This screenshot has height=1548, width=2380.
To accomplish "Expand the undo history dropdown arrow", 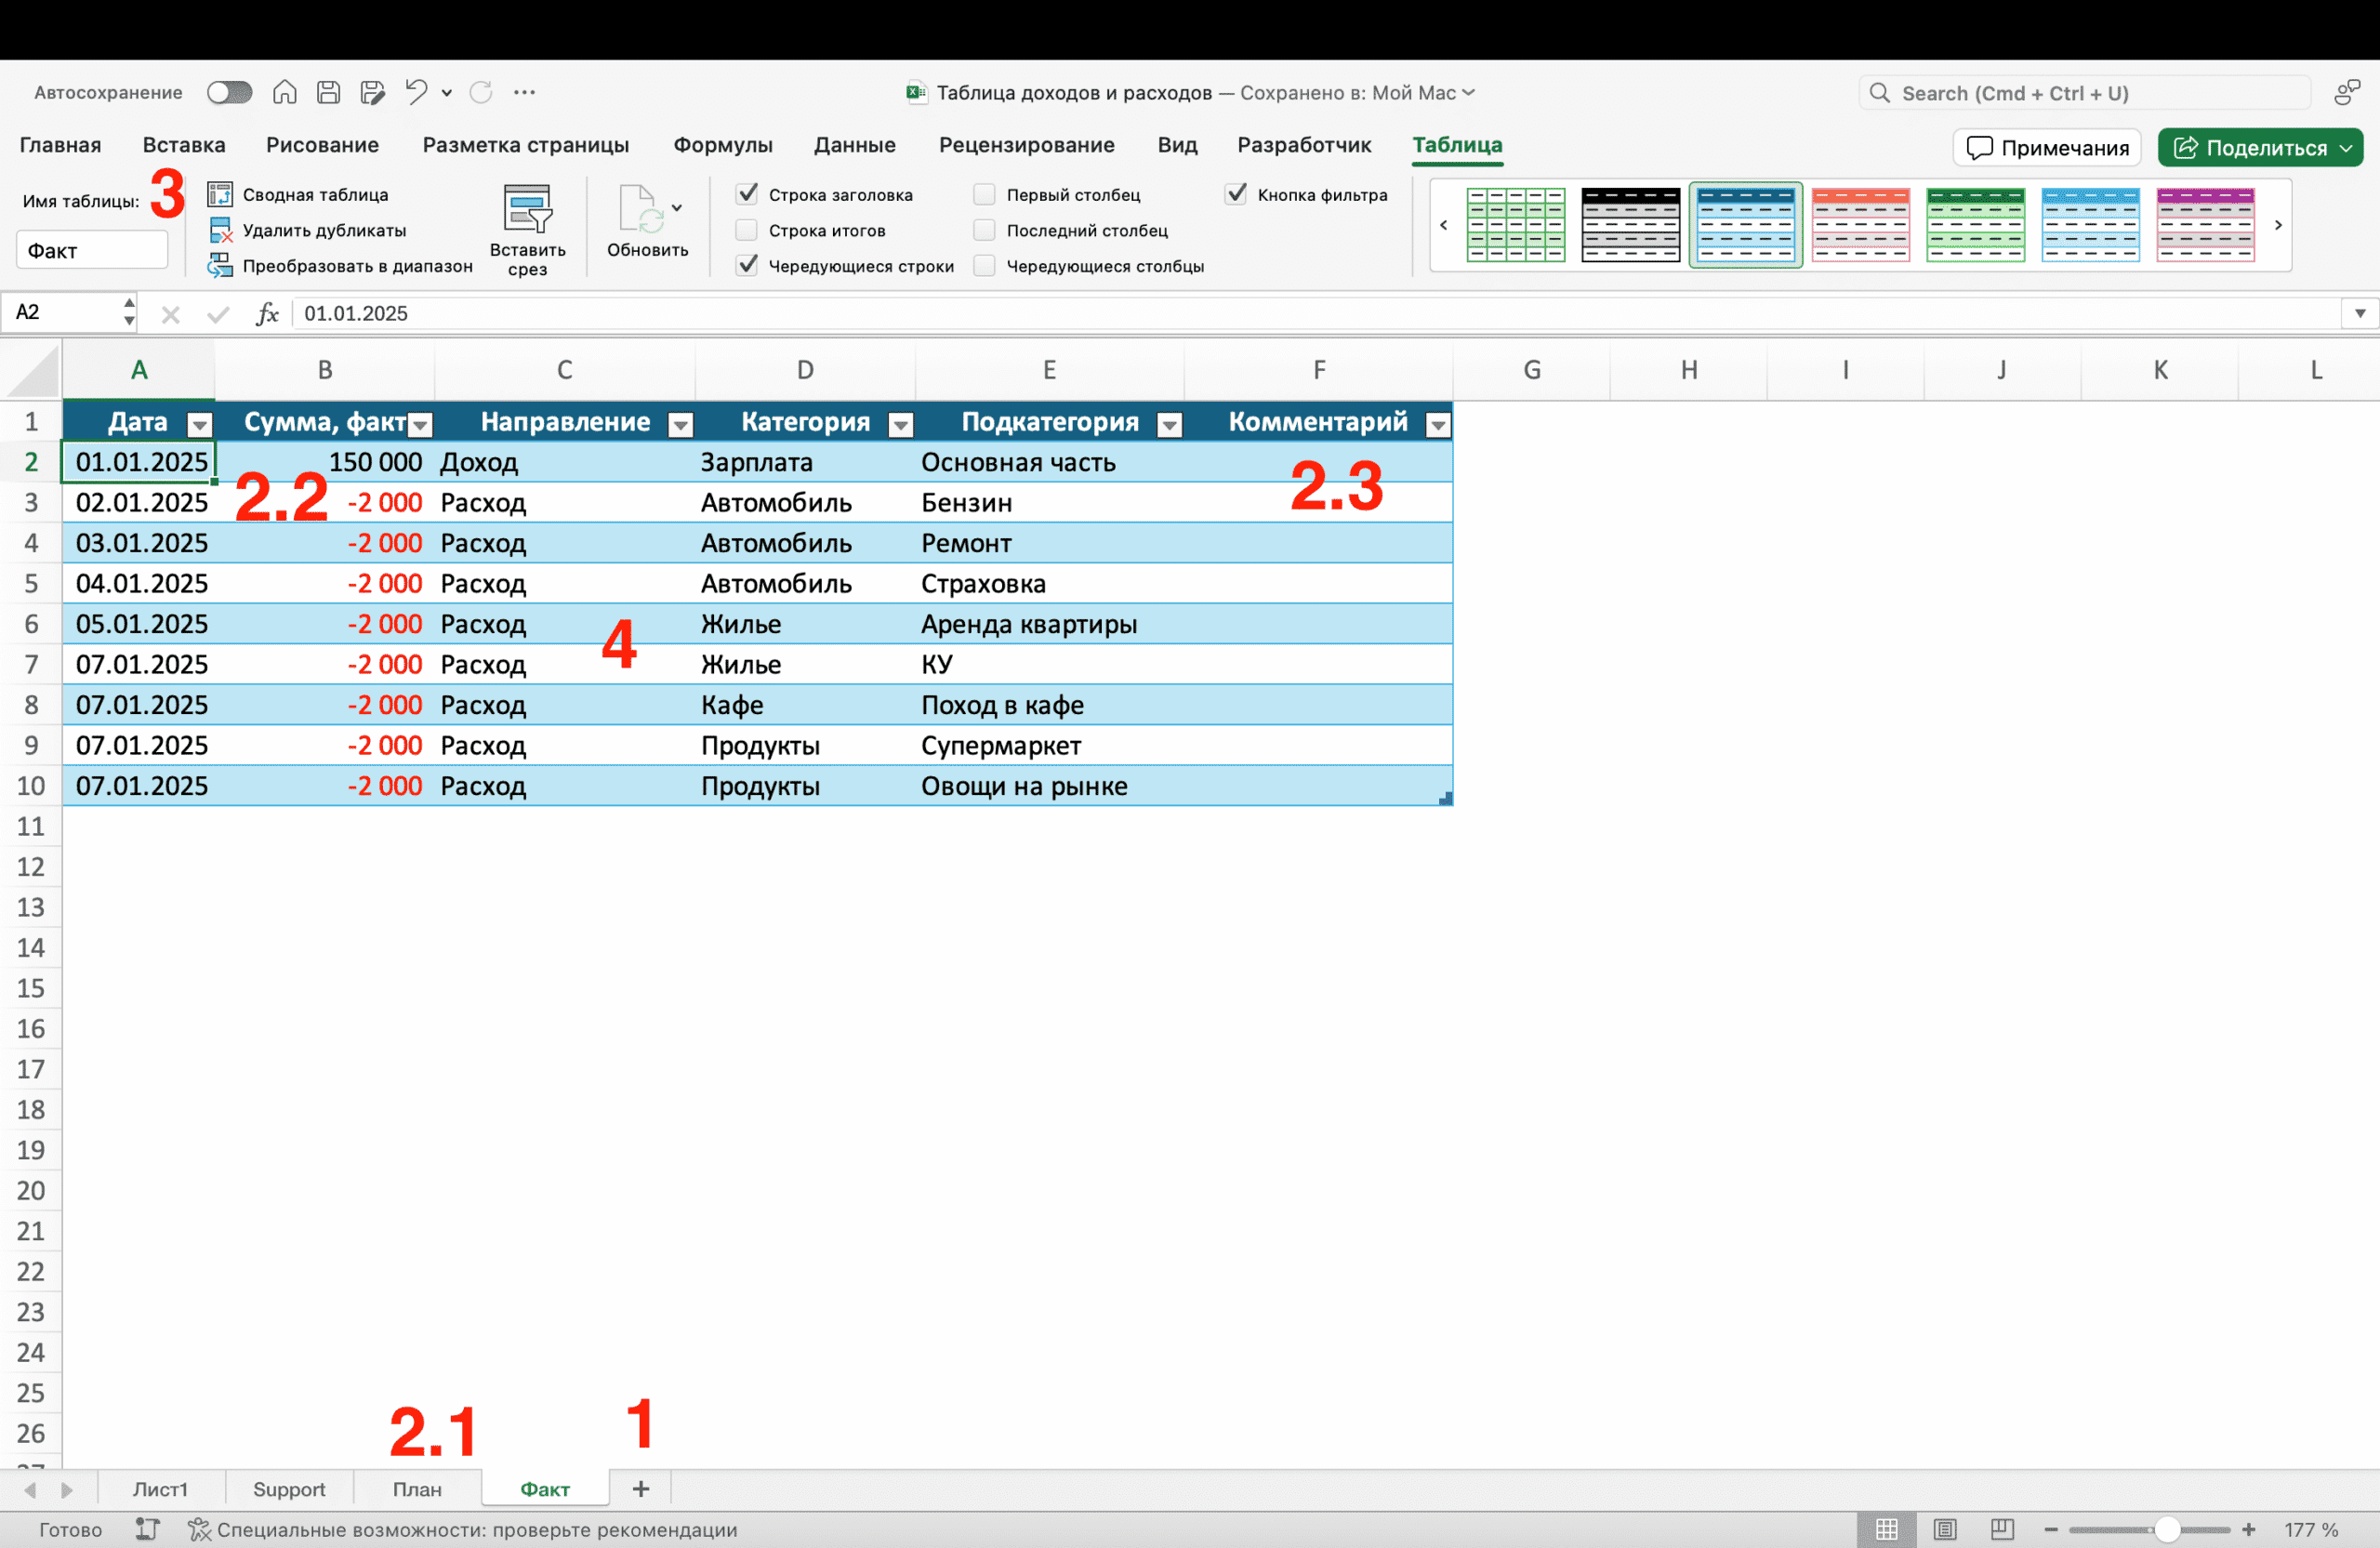I will coord(447,93).
